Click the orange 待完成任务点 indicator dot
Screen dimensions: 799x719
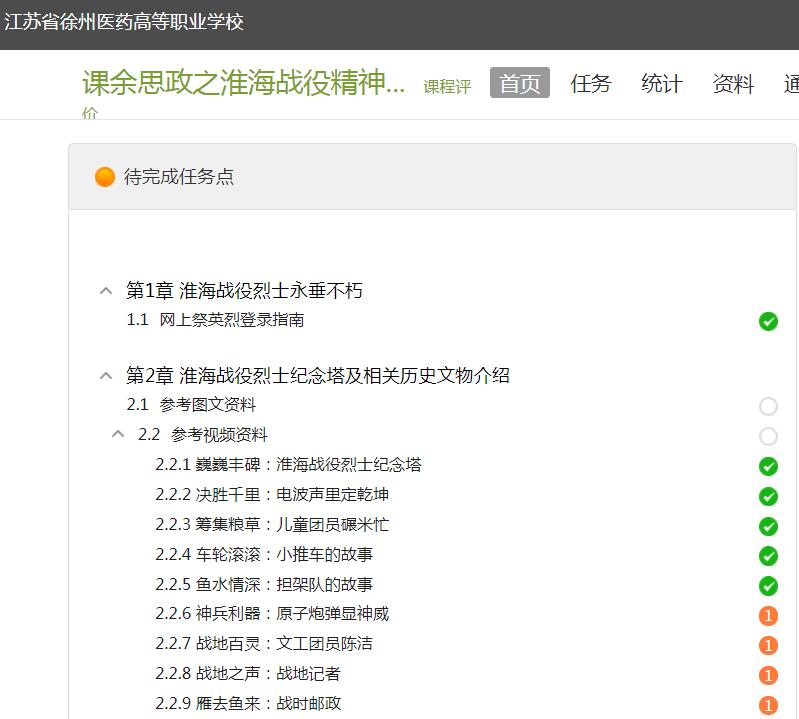click(105, 177)
